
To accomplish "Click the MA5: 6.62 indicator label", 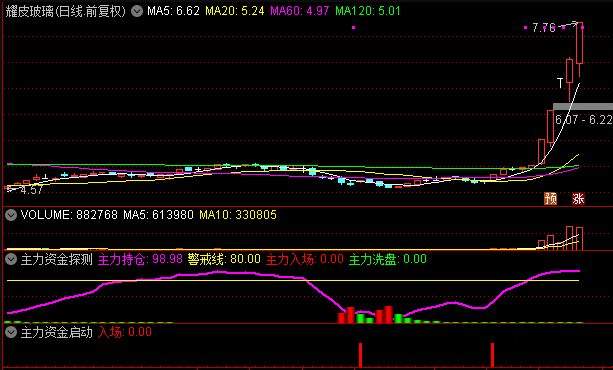I will 173,11.
